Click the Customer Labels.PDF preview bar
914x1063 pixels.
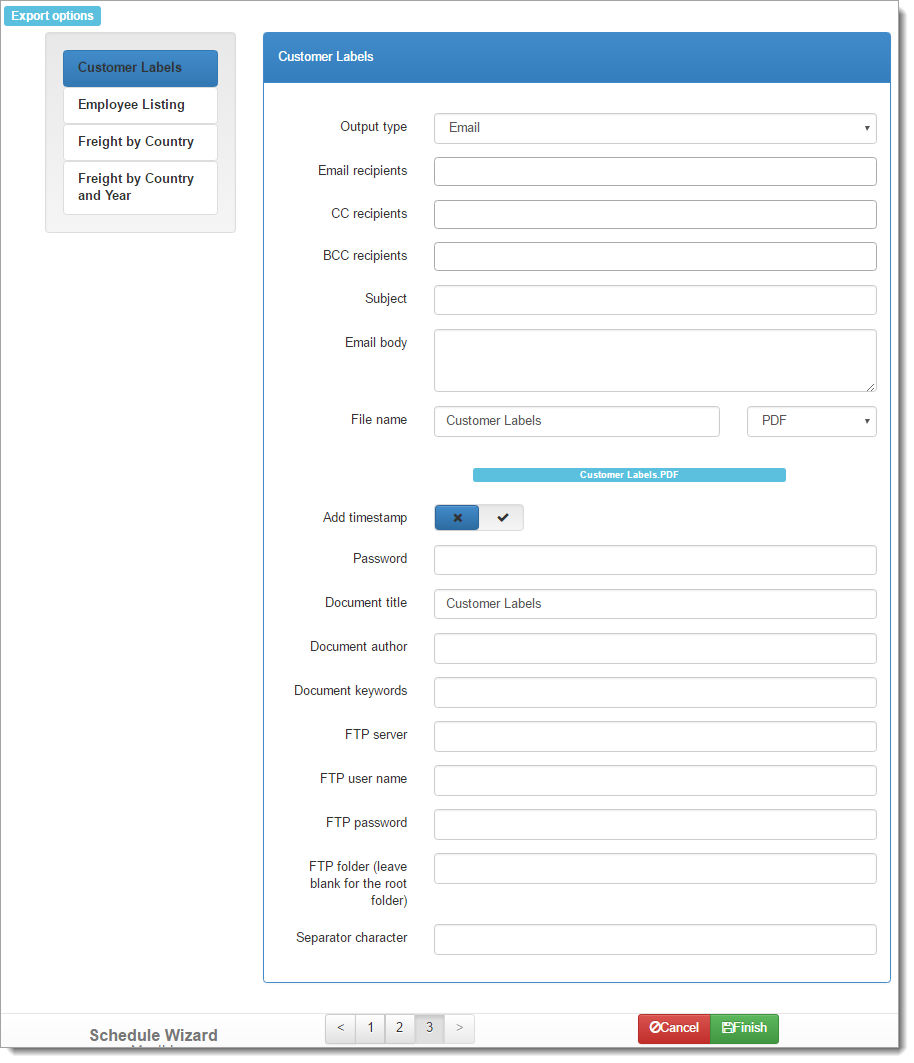(629, 475)
